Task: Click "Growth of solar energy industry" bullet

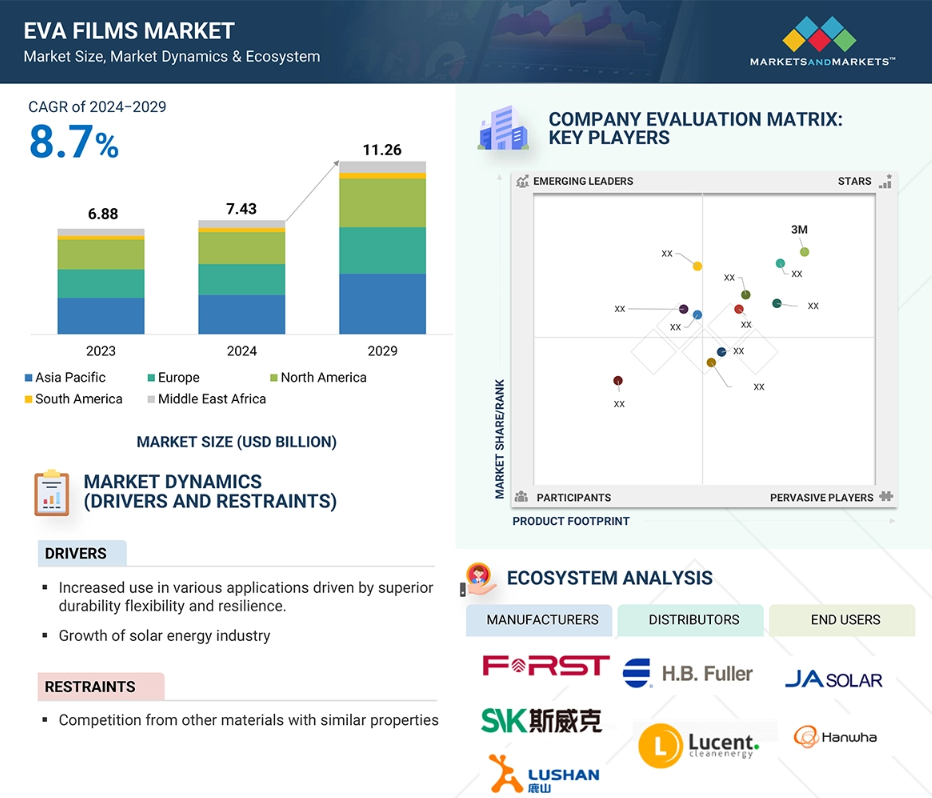Action: pos(164,636)
